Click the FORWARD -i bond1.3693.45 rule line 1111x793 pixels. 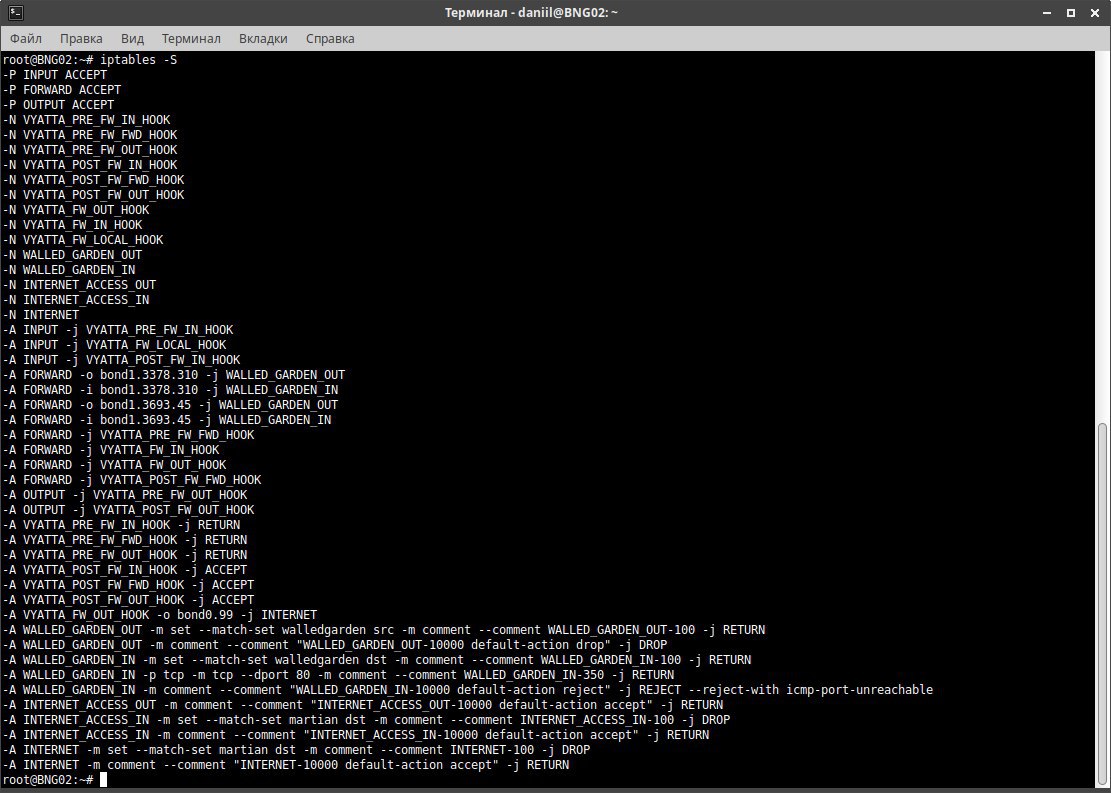167,420
